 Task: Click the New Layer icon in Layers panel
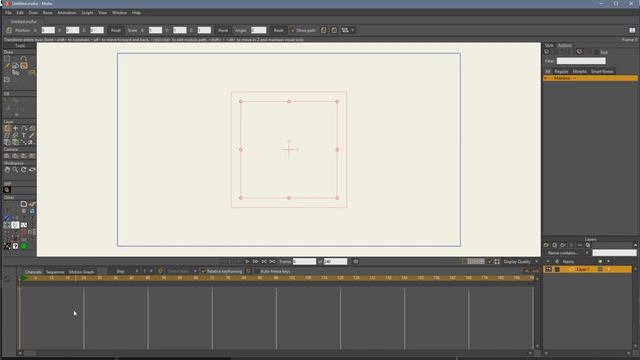[546, 245]
